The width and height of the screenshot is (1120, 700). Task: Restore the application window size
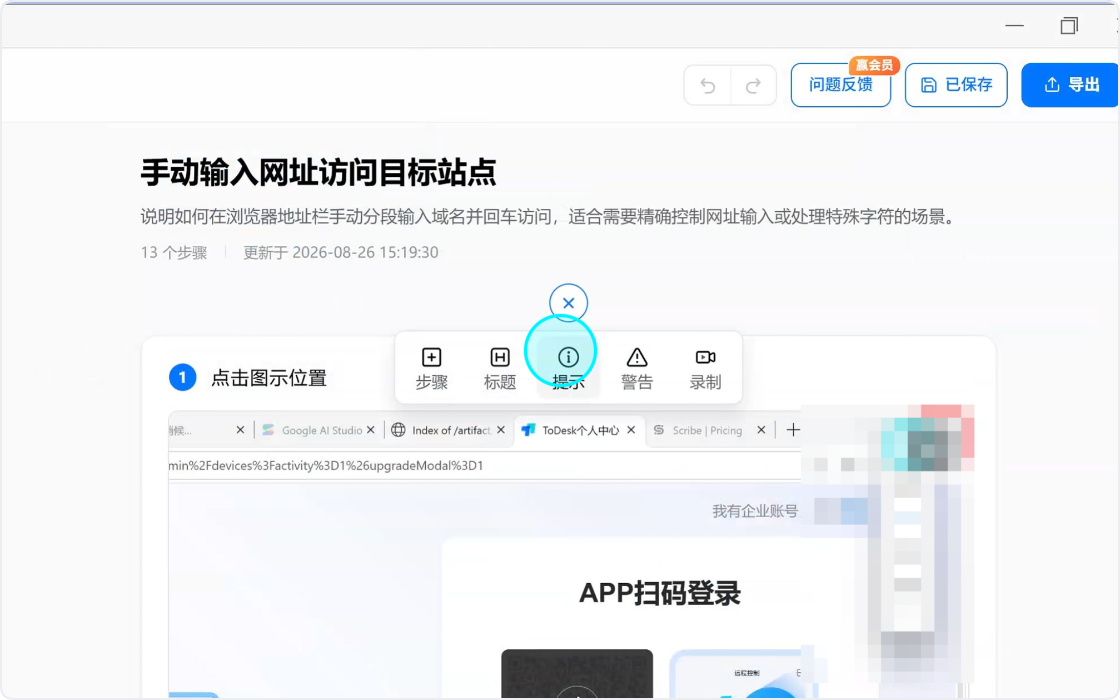(x=1069, y=26)
